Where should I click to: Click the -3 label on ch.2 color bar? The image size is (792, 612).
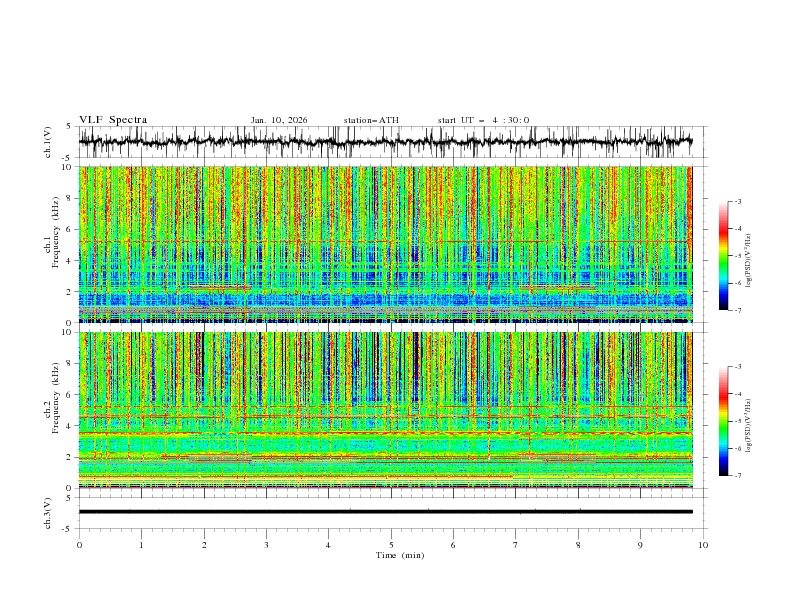738,367
